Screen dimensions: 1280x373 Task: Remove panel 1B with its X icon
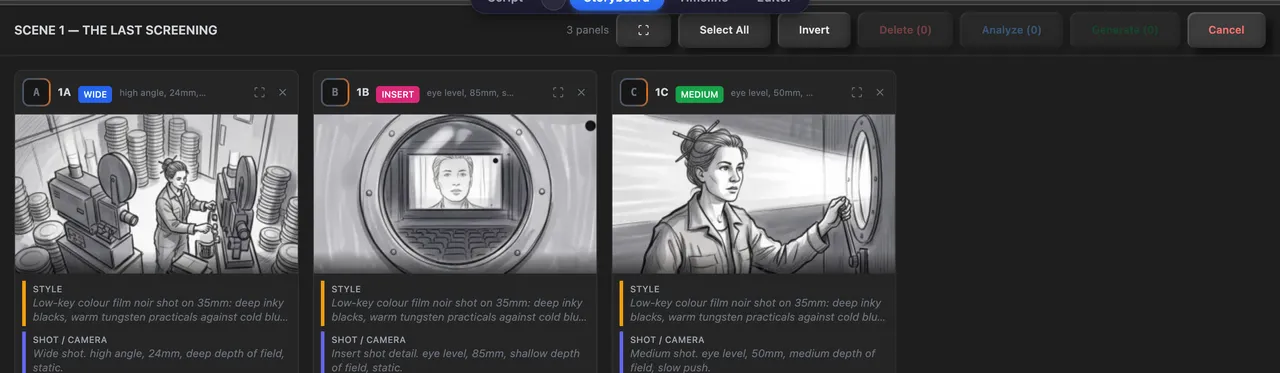click(581, 92)
